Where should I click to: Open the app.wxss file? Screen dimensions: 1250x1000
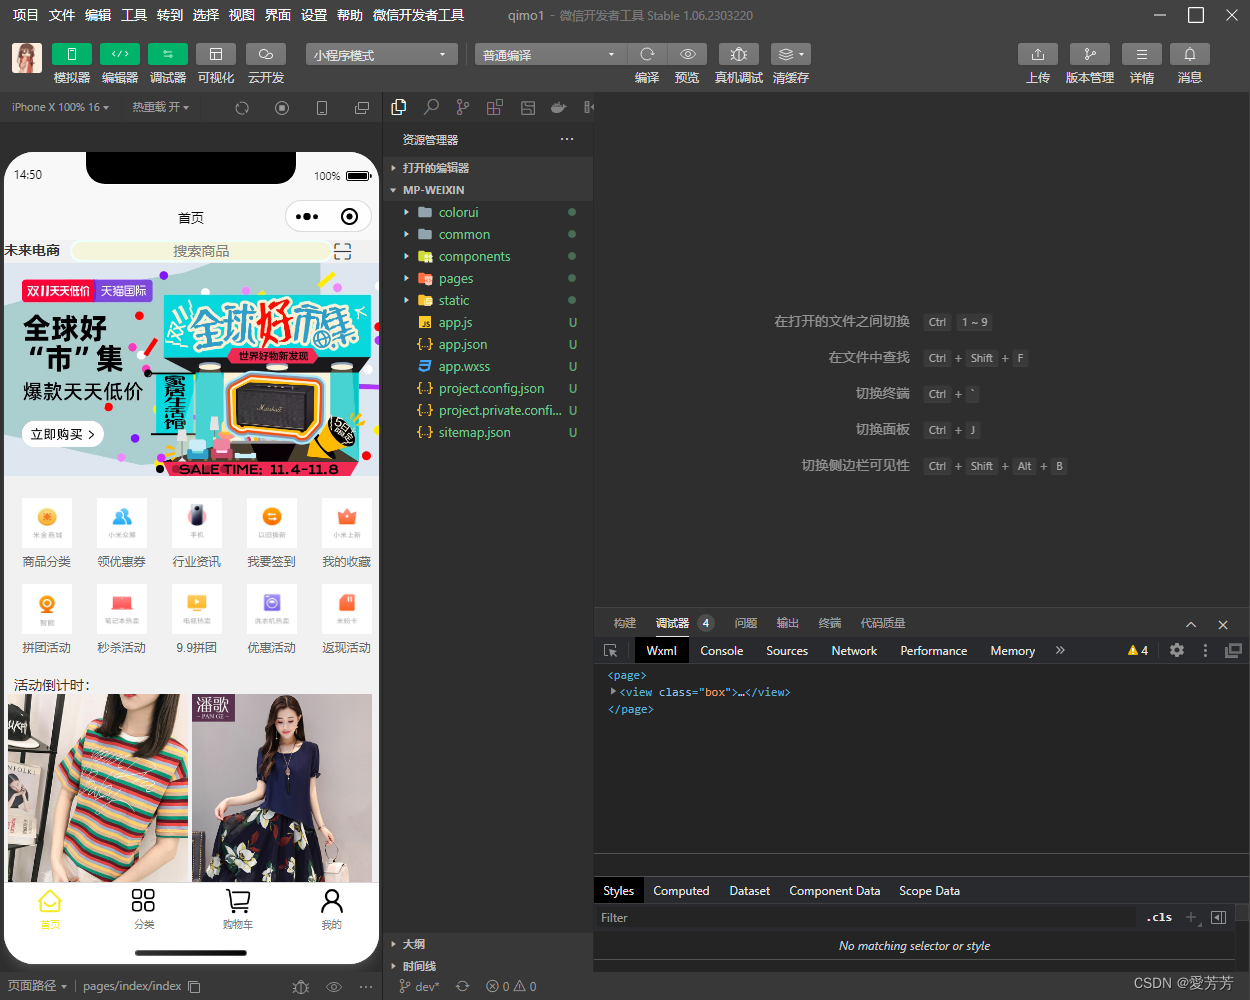(489, 366)
